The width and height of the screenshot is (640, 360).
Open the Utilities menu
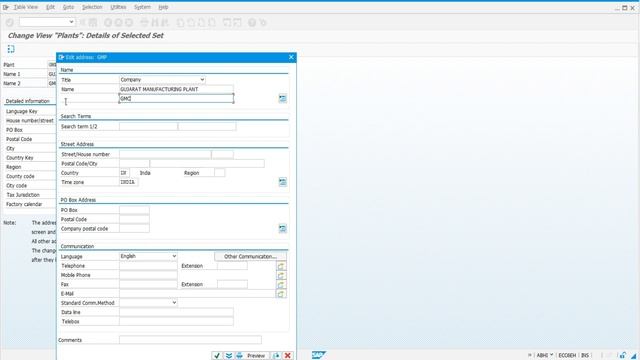coord(118,7)
